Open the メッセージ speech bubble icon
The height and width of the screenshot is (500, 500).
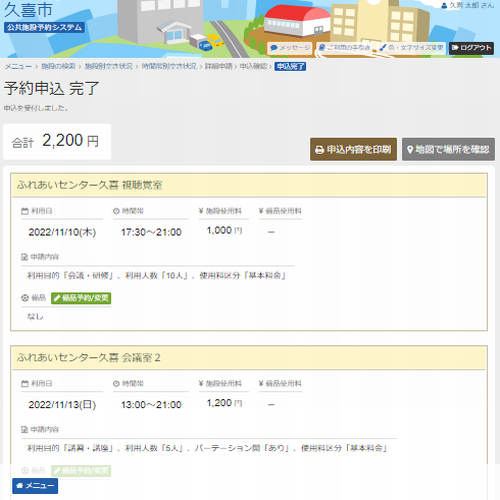point(274,48)
